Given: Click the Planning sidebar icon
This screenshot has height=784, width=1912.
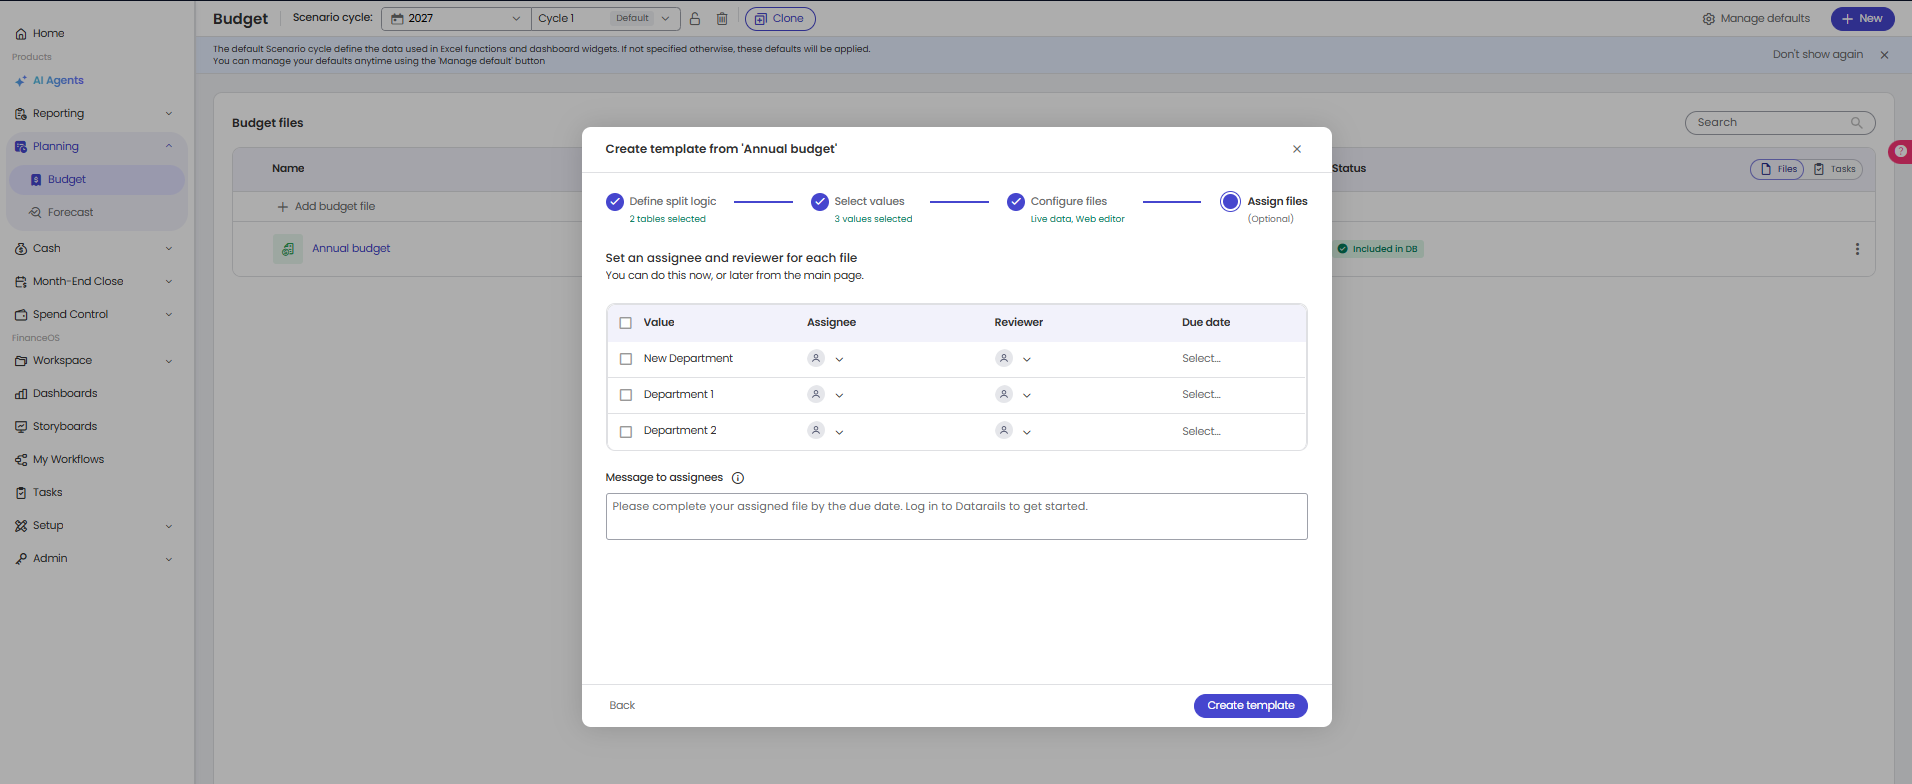Looking at the screenshot, I should (x=21, y=146).
